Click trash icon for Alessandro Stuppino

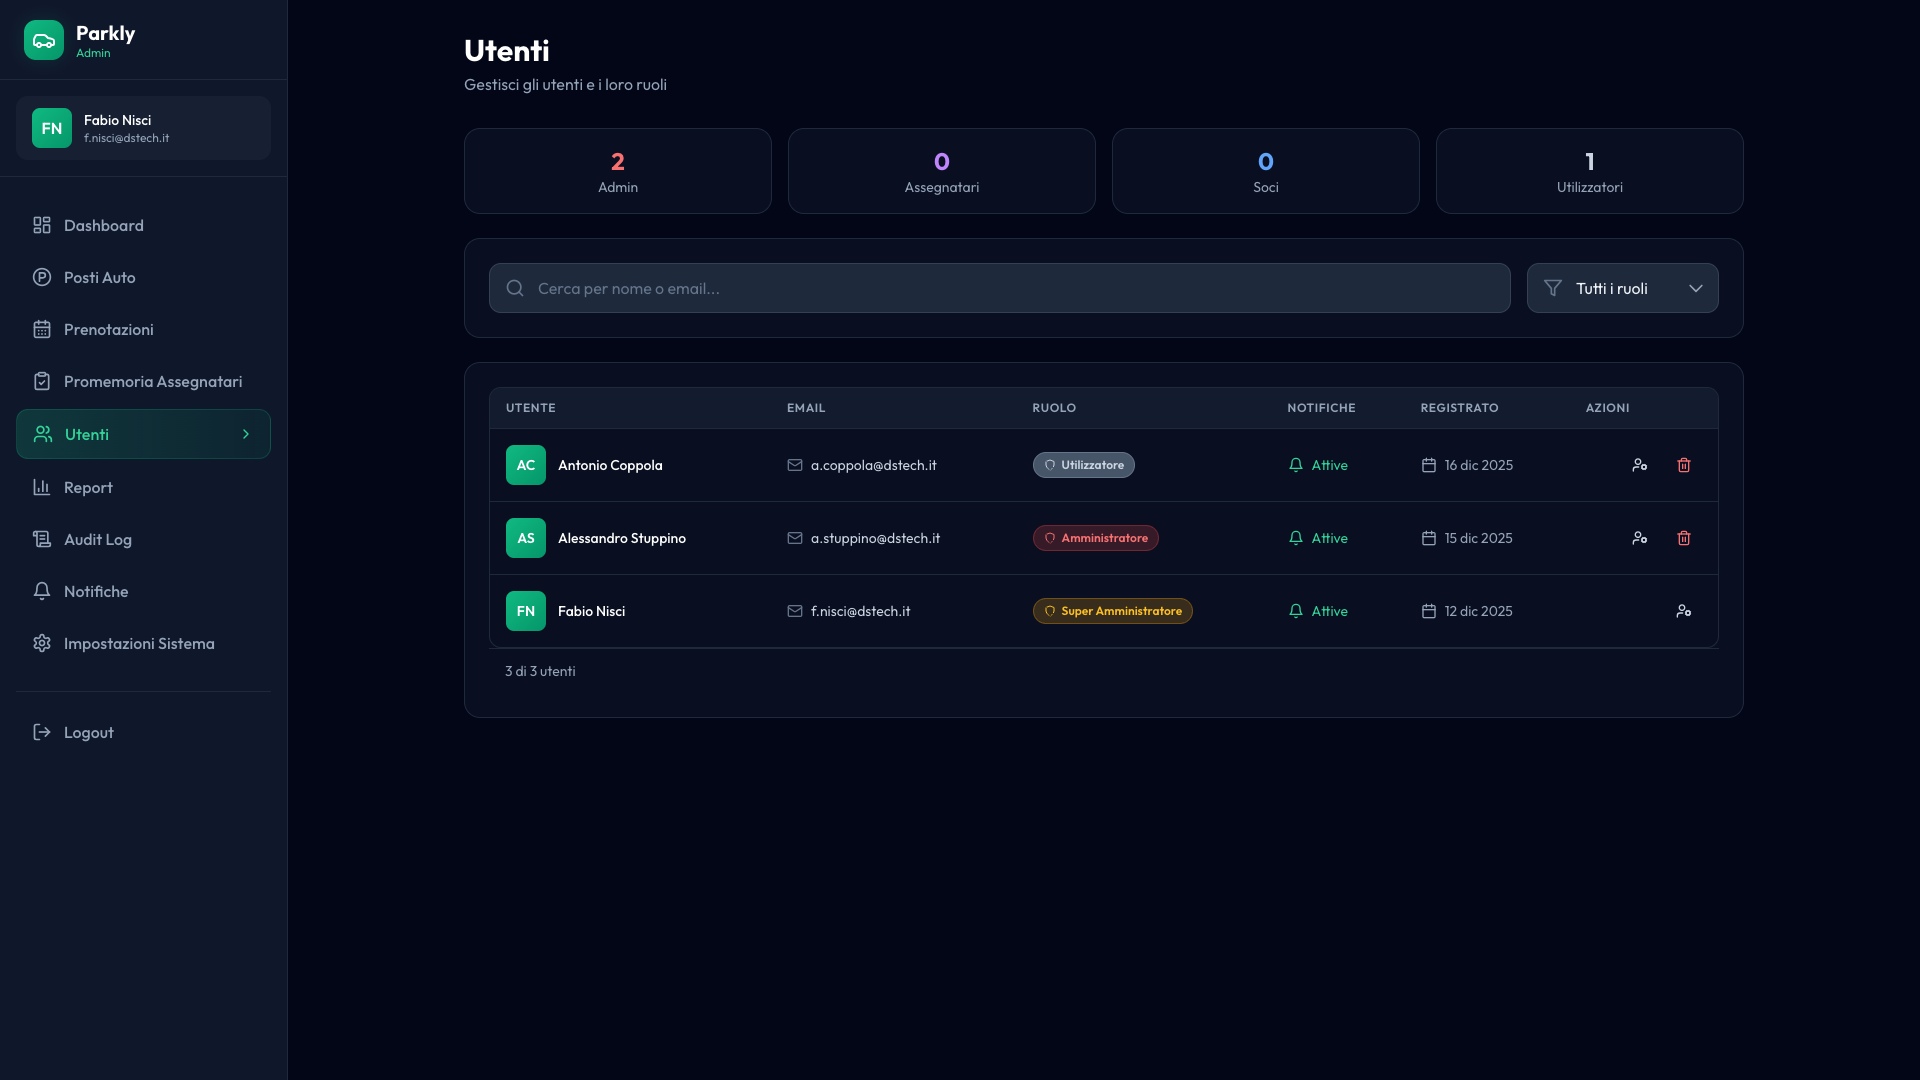coord(1684,538)
